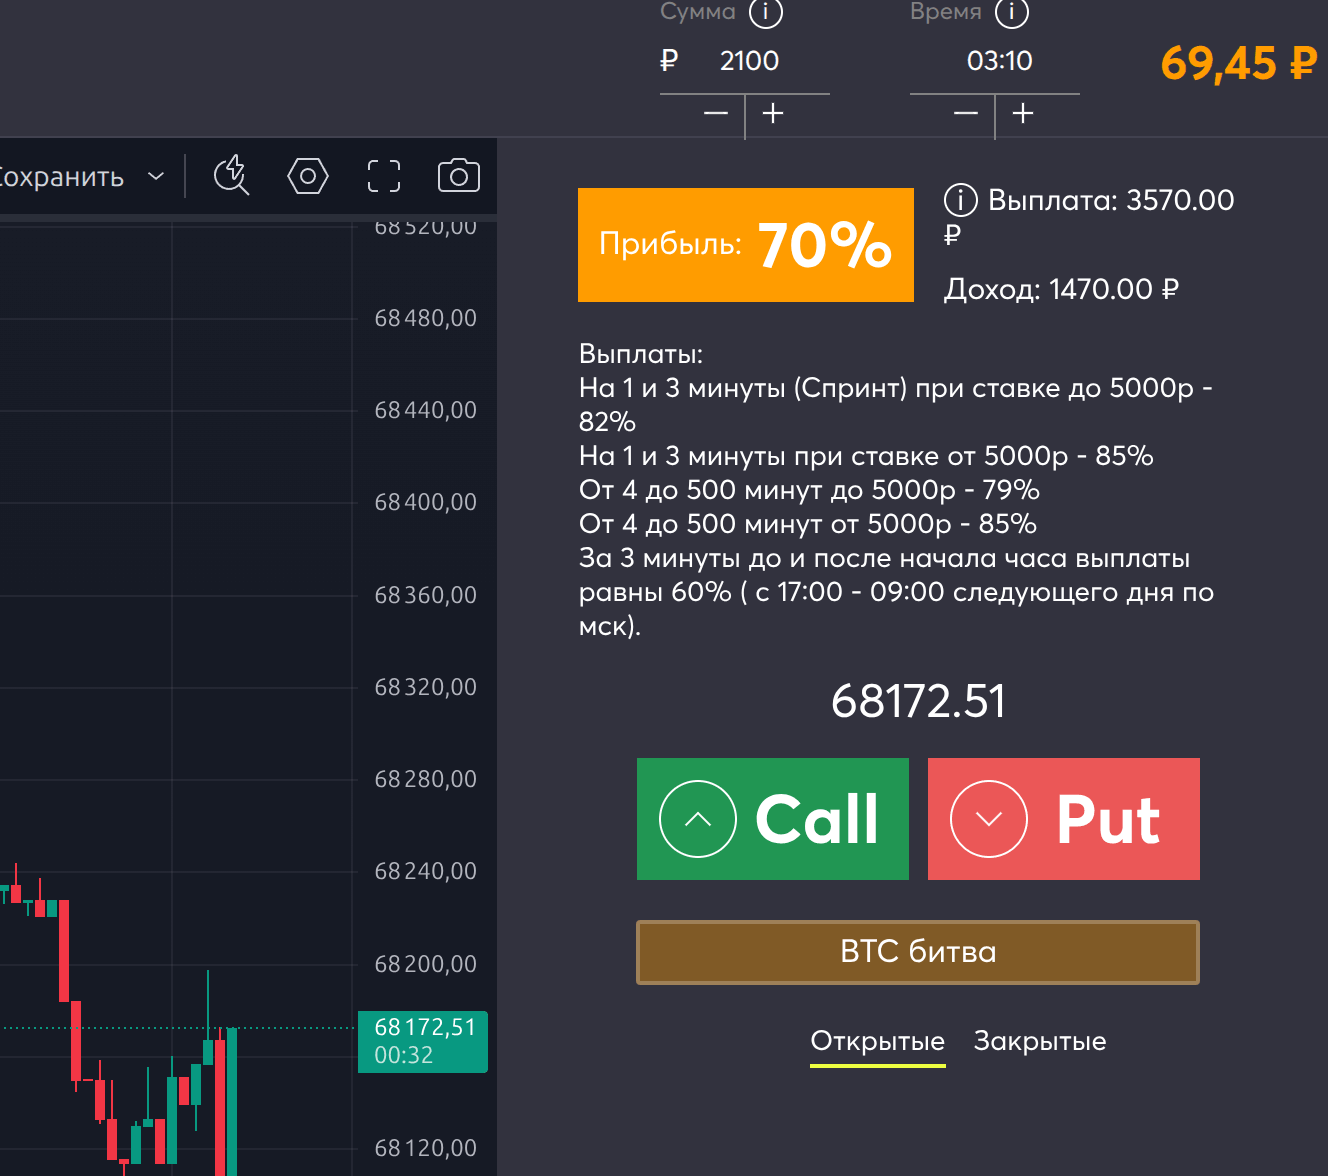
Task: Click info icon beside Выплата
Action: point(960,200)
